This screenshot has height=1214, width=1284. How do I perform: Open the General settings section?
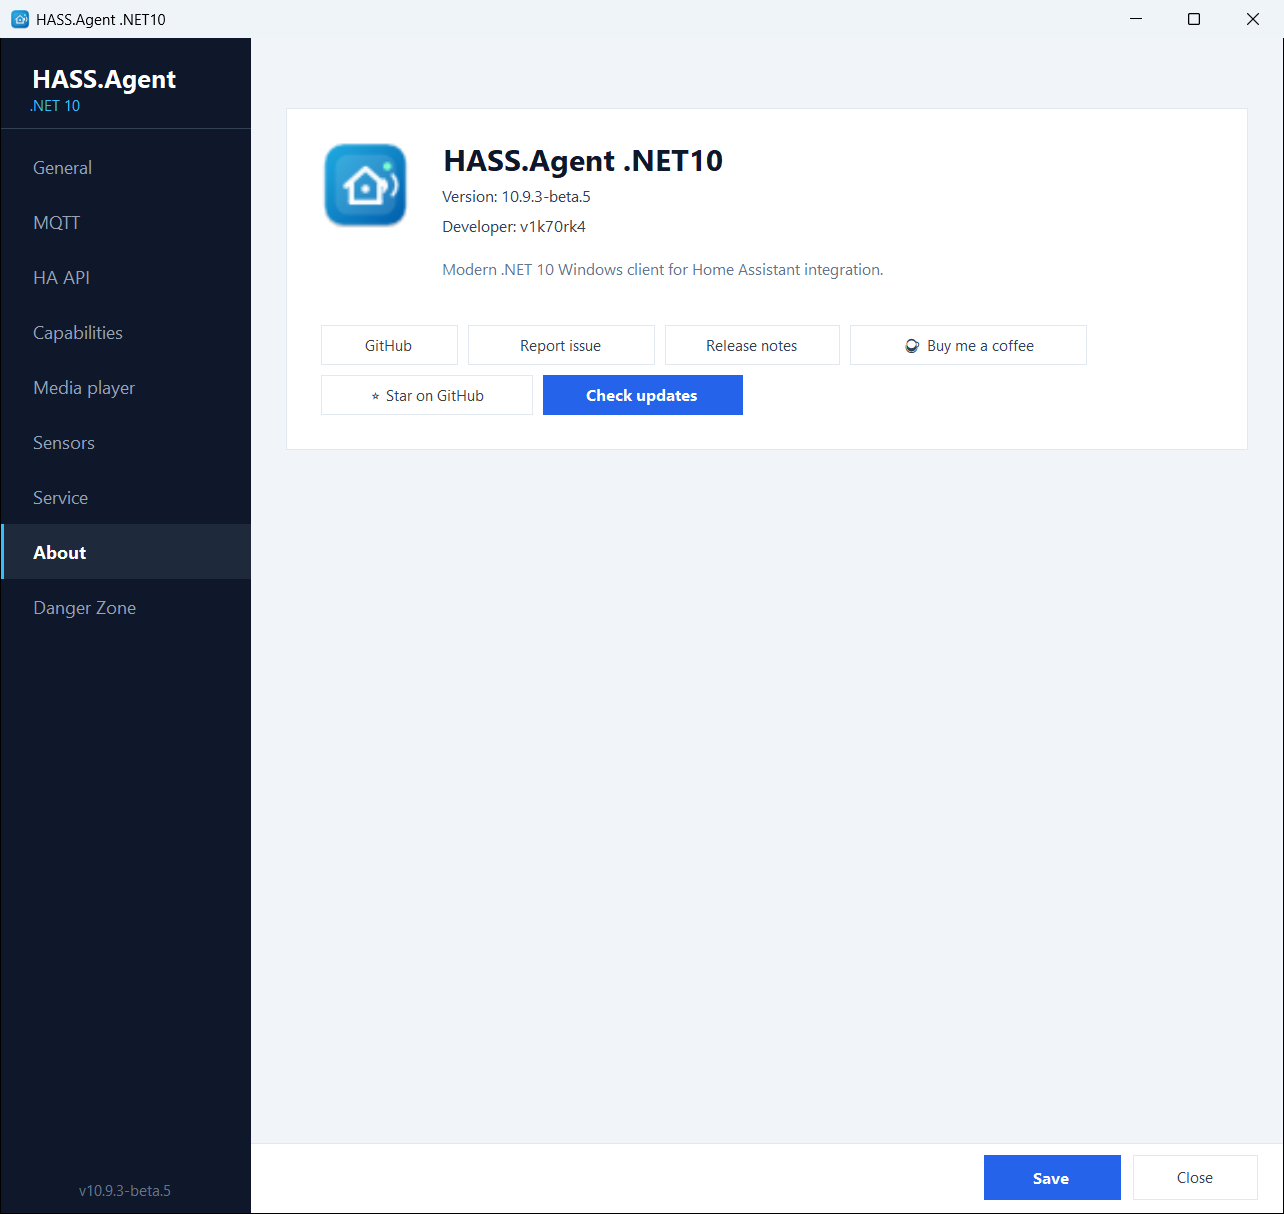coord(126,167)
